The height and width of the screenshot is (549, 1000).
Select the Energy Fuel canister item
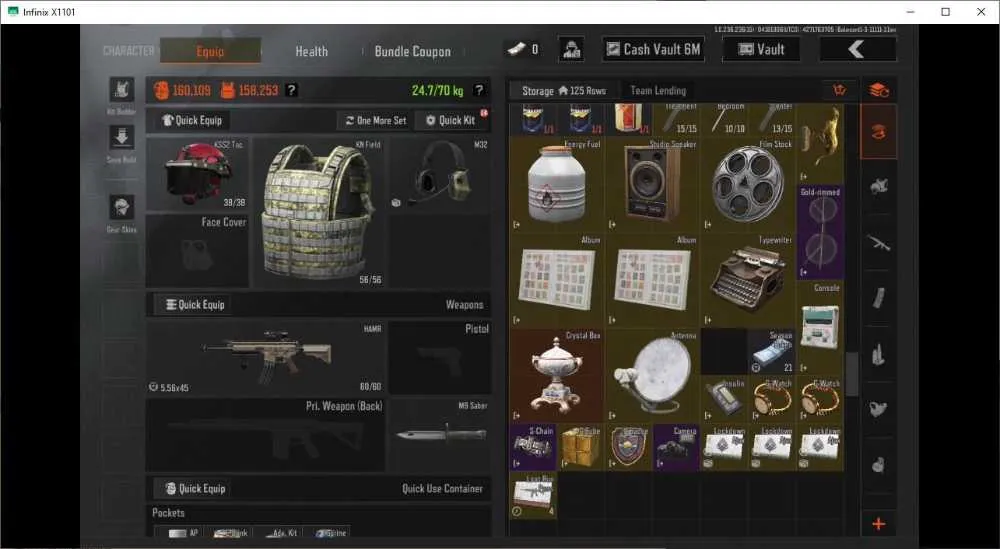[x=556, y=184]
